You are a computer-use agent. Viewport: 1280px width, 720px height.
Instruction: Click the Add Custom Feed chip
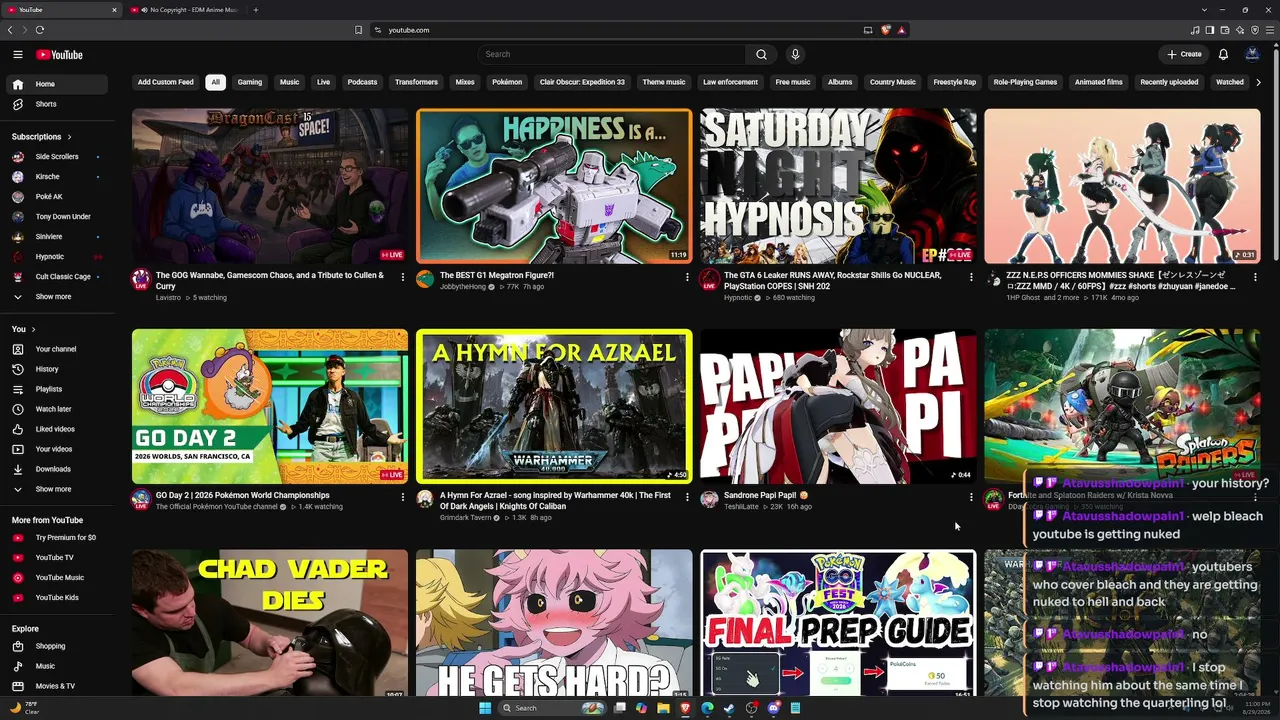tap(166, 82)
